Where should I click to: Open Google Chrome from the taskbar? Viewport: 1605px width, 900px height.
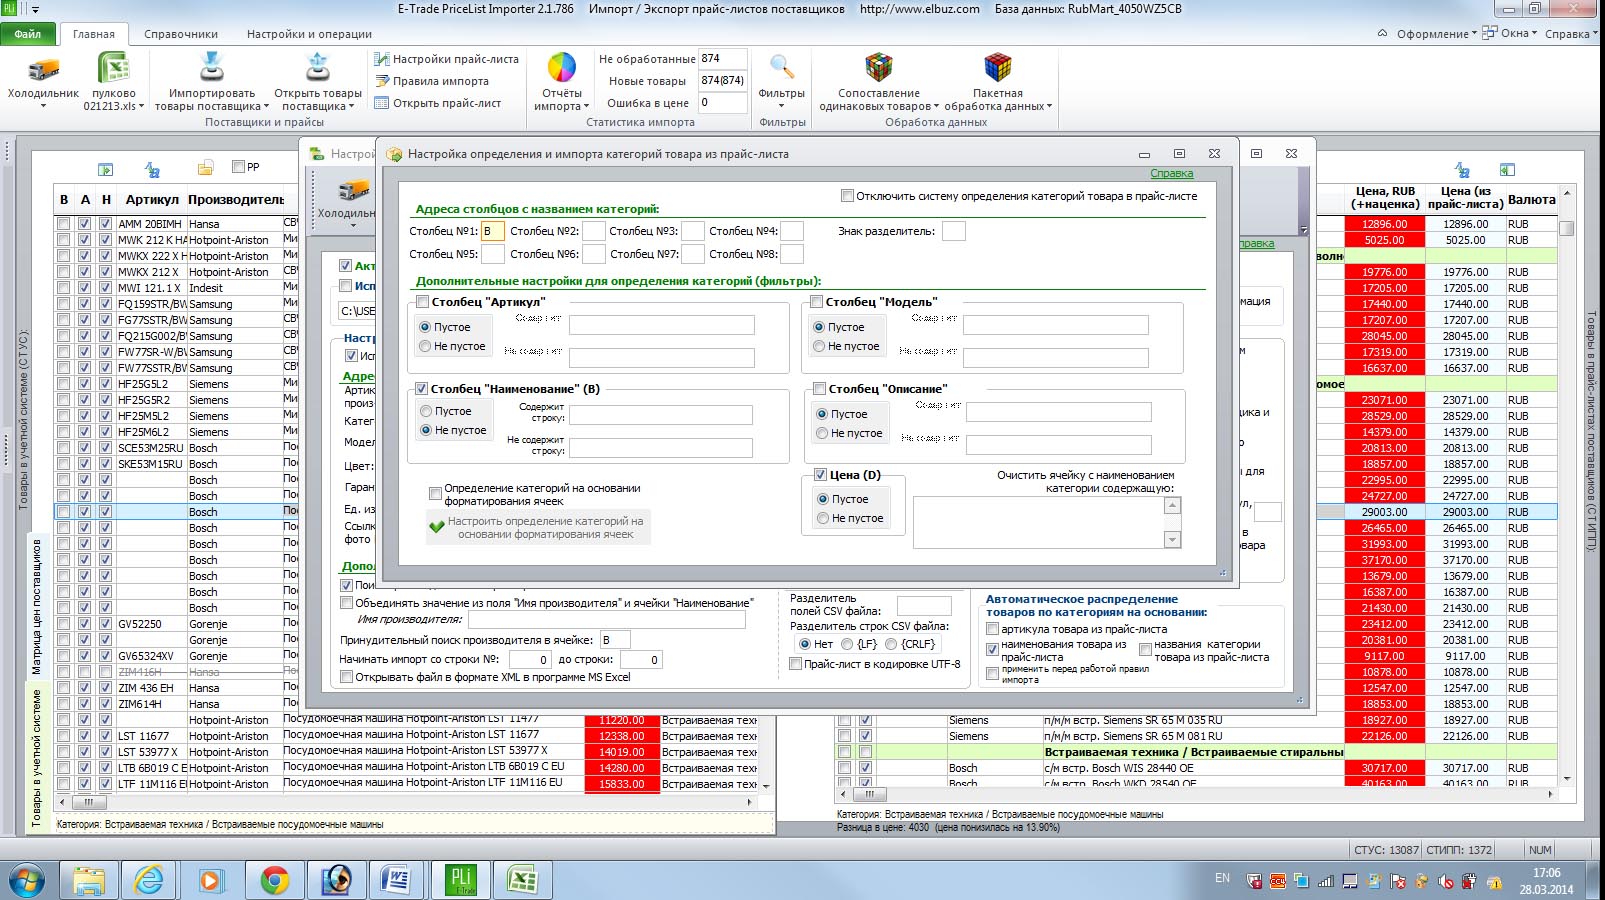274,880
